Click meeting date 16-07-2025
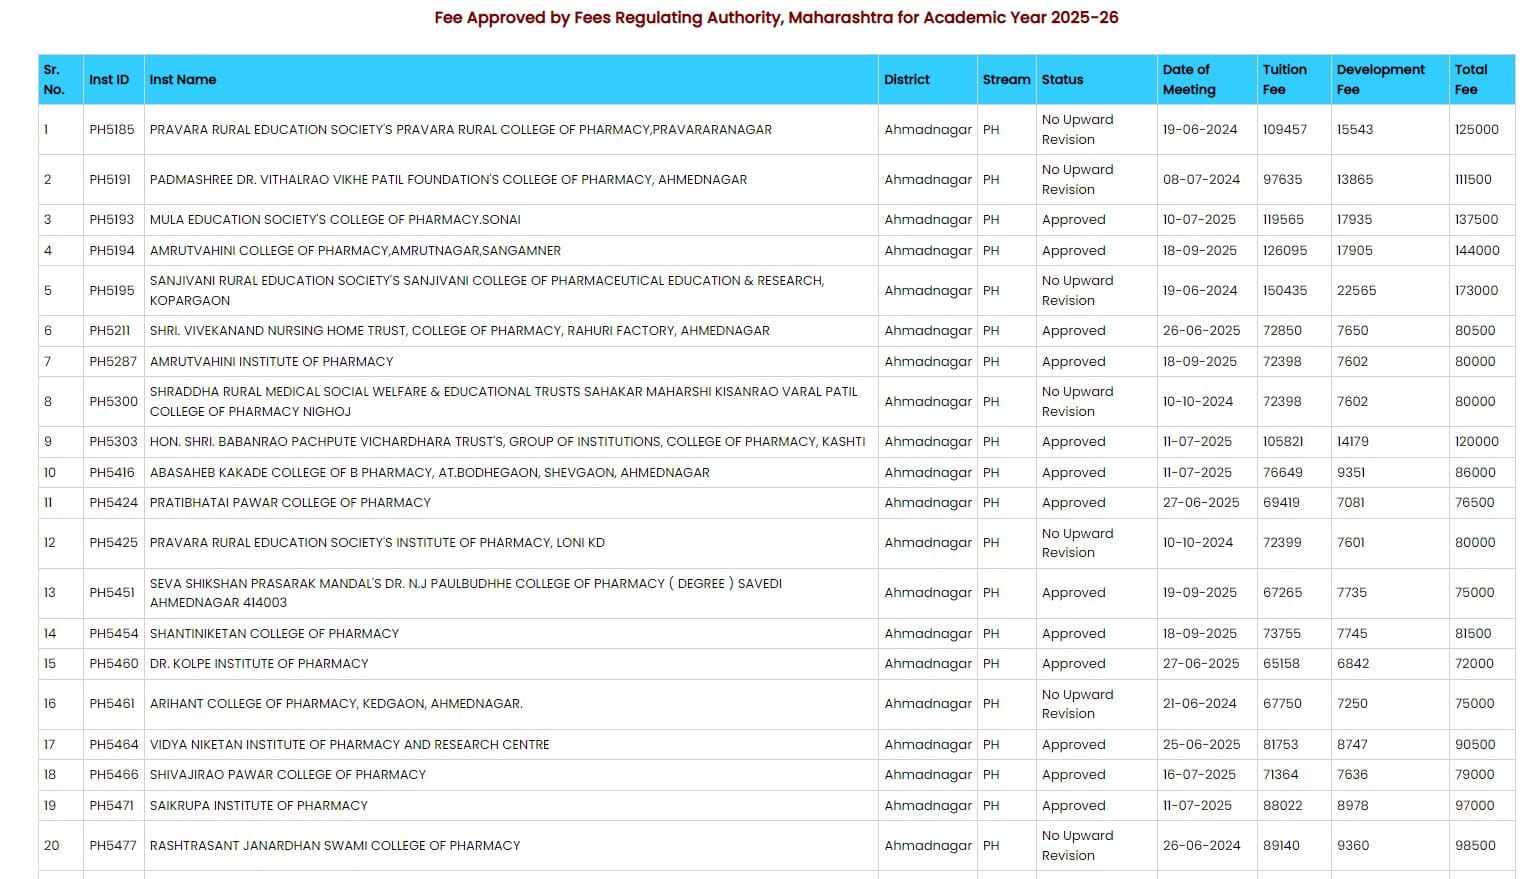Image resolution: width=1523 pixels, height=879 pixels. [1199, 775]
